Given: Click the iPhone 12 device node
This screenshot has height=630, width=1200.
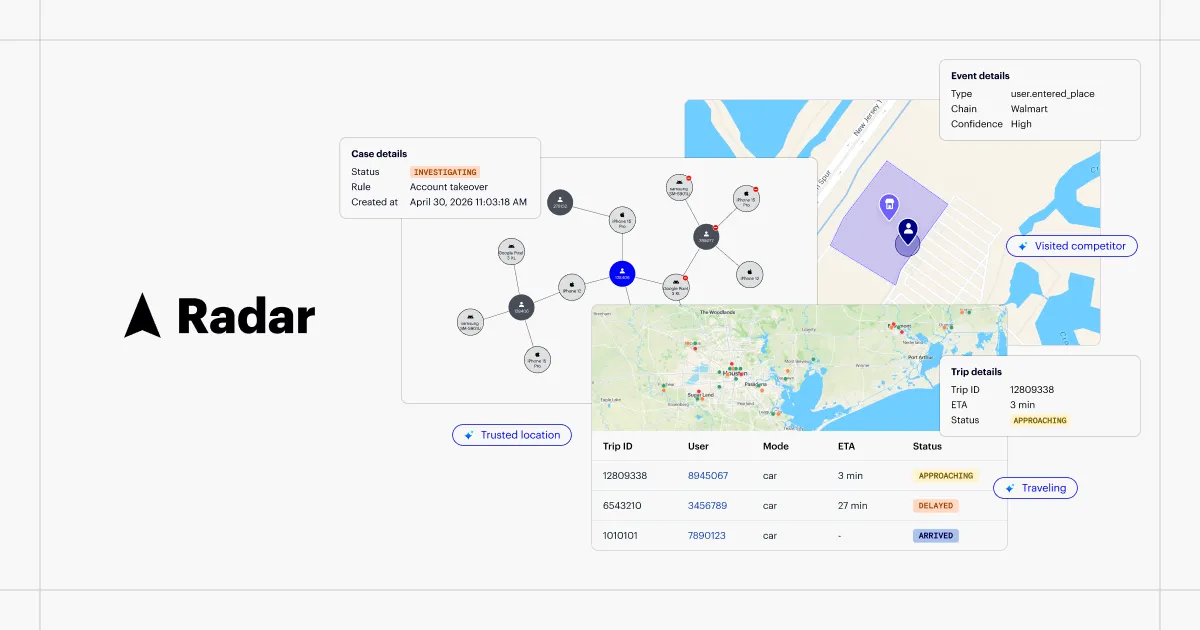Looking at the screenshot, I should [x=750, y=273].
